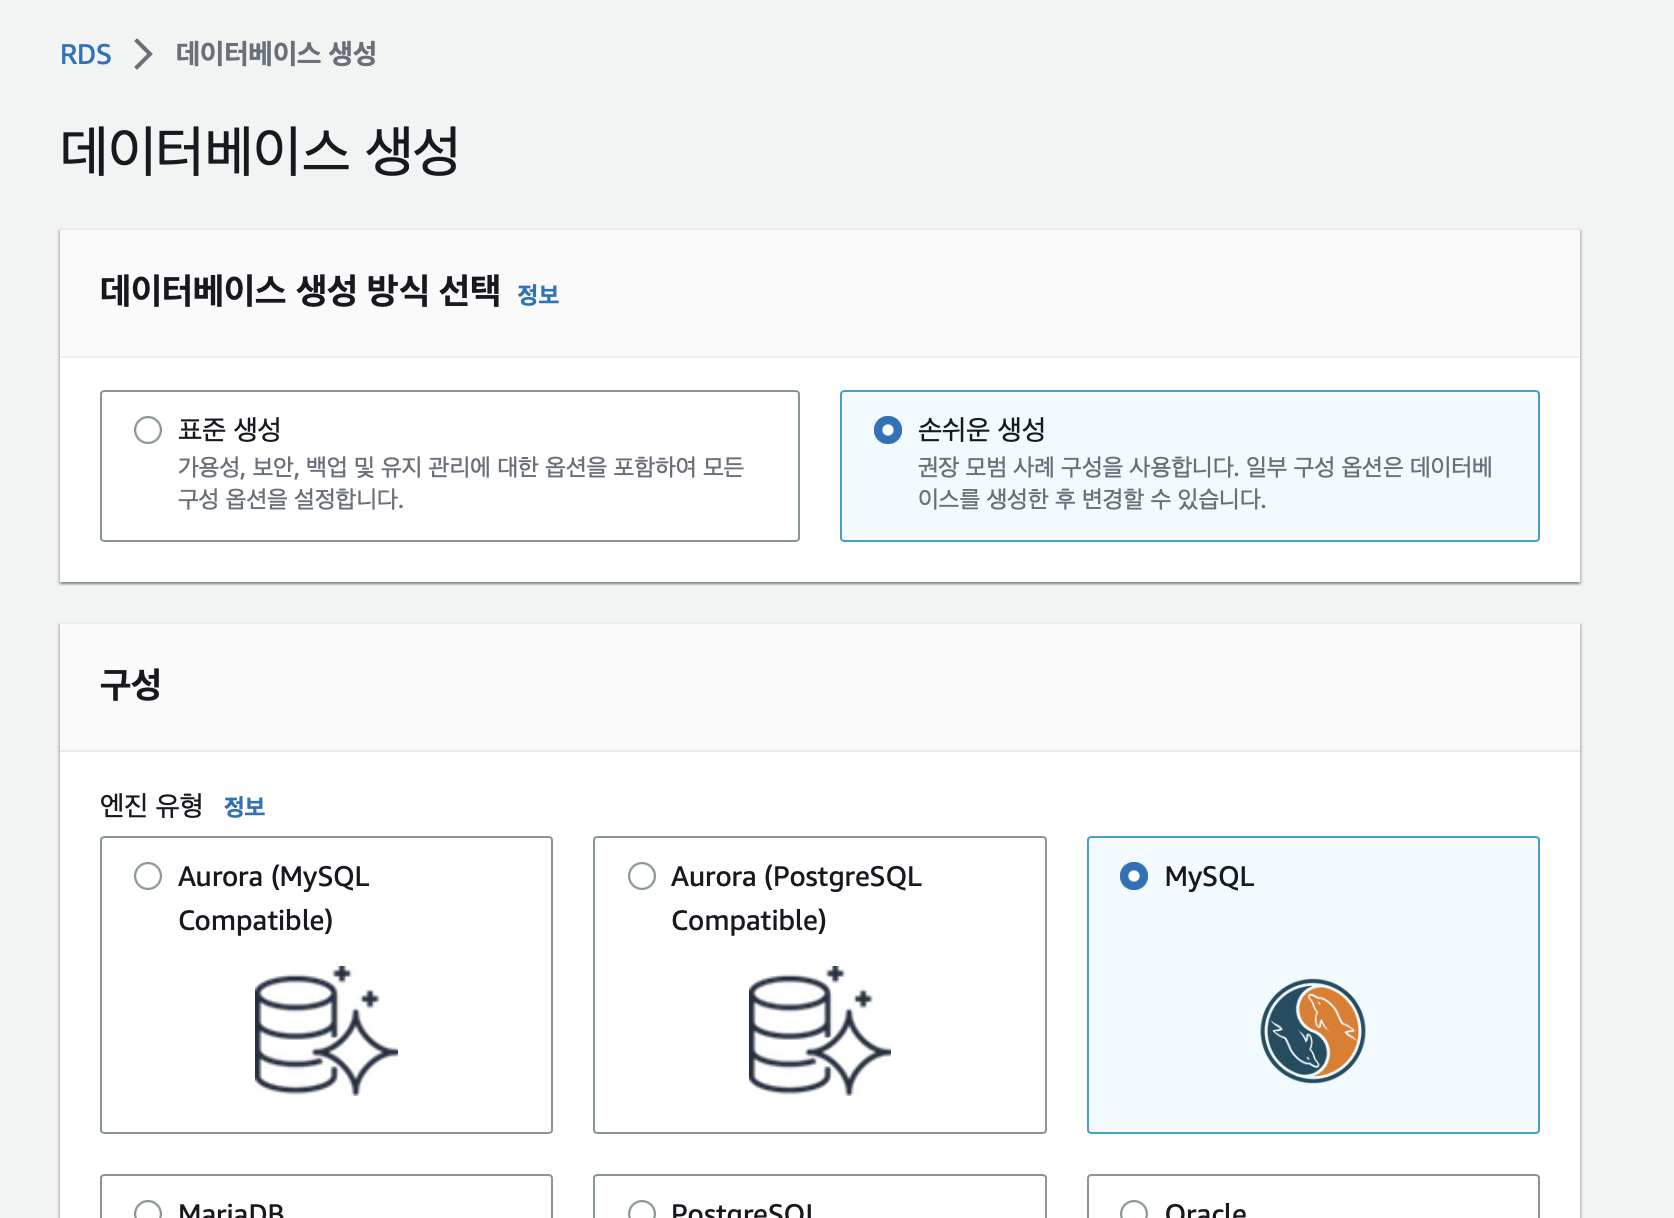The width and height of the screenshot is (1674, 1218).
Task: Click the 구성 section heading
Action: [131, 685]
